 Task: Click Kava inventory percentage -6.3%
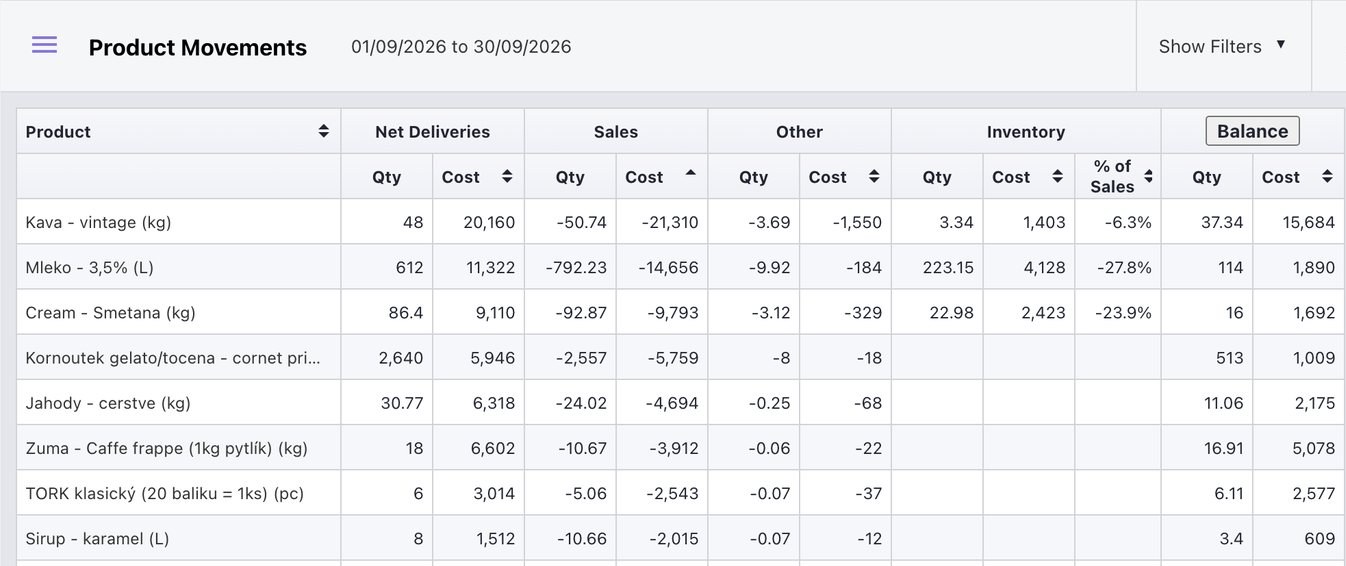[x=1128, y=222]
